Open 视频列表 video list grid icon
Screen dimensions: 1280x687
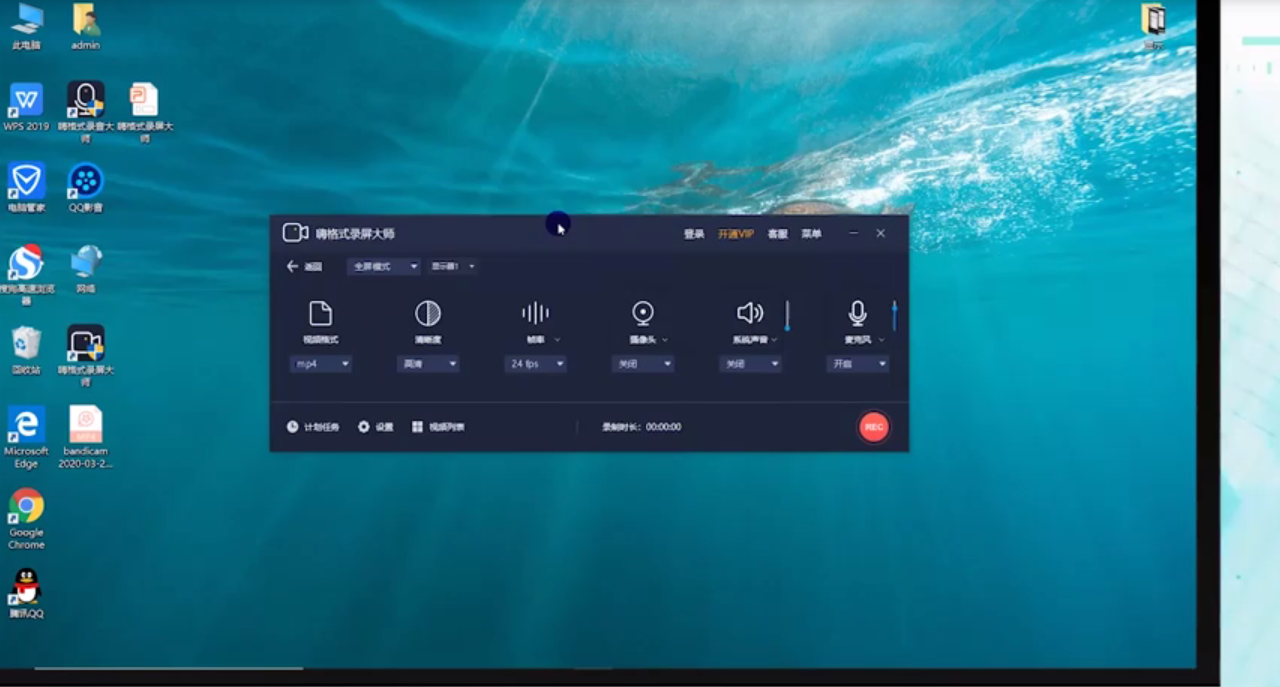click(417, 427)
